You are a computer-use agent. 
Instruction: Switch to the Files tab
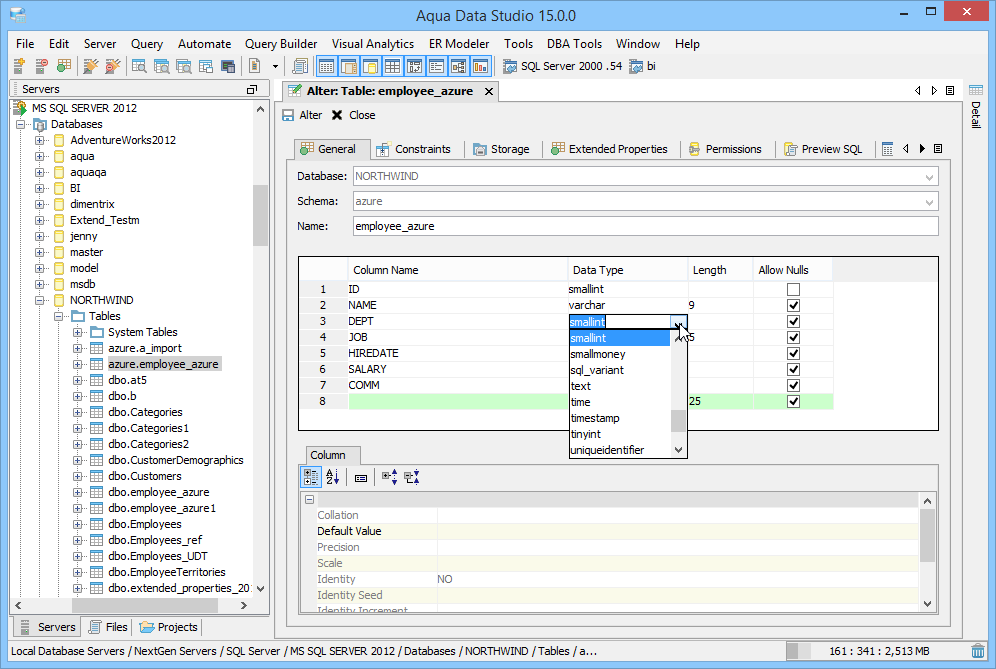pos(107,627)
